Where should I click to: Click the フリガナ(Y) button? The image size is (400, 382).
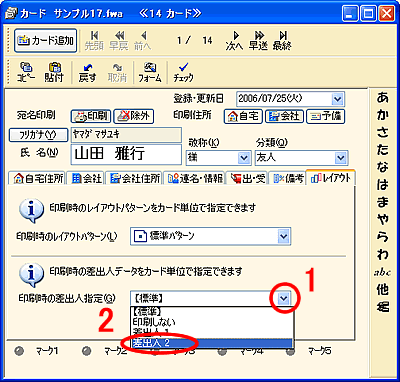(37, 135)
